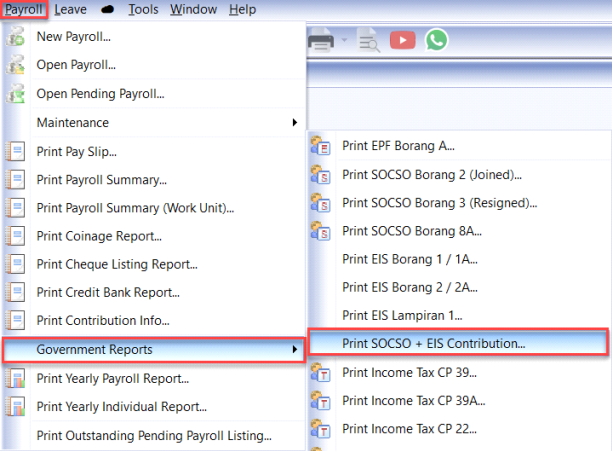Select Open Pending Payroll... entry
Viewport: 613px width, 452px height.
(100, 93)
